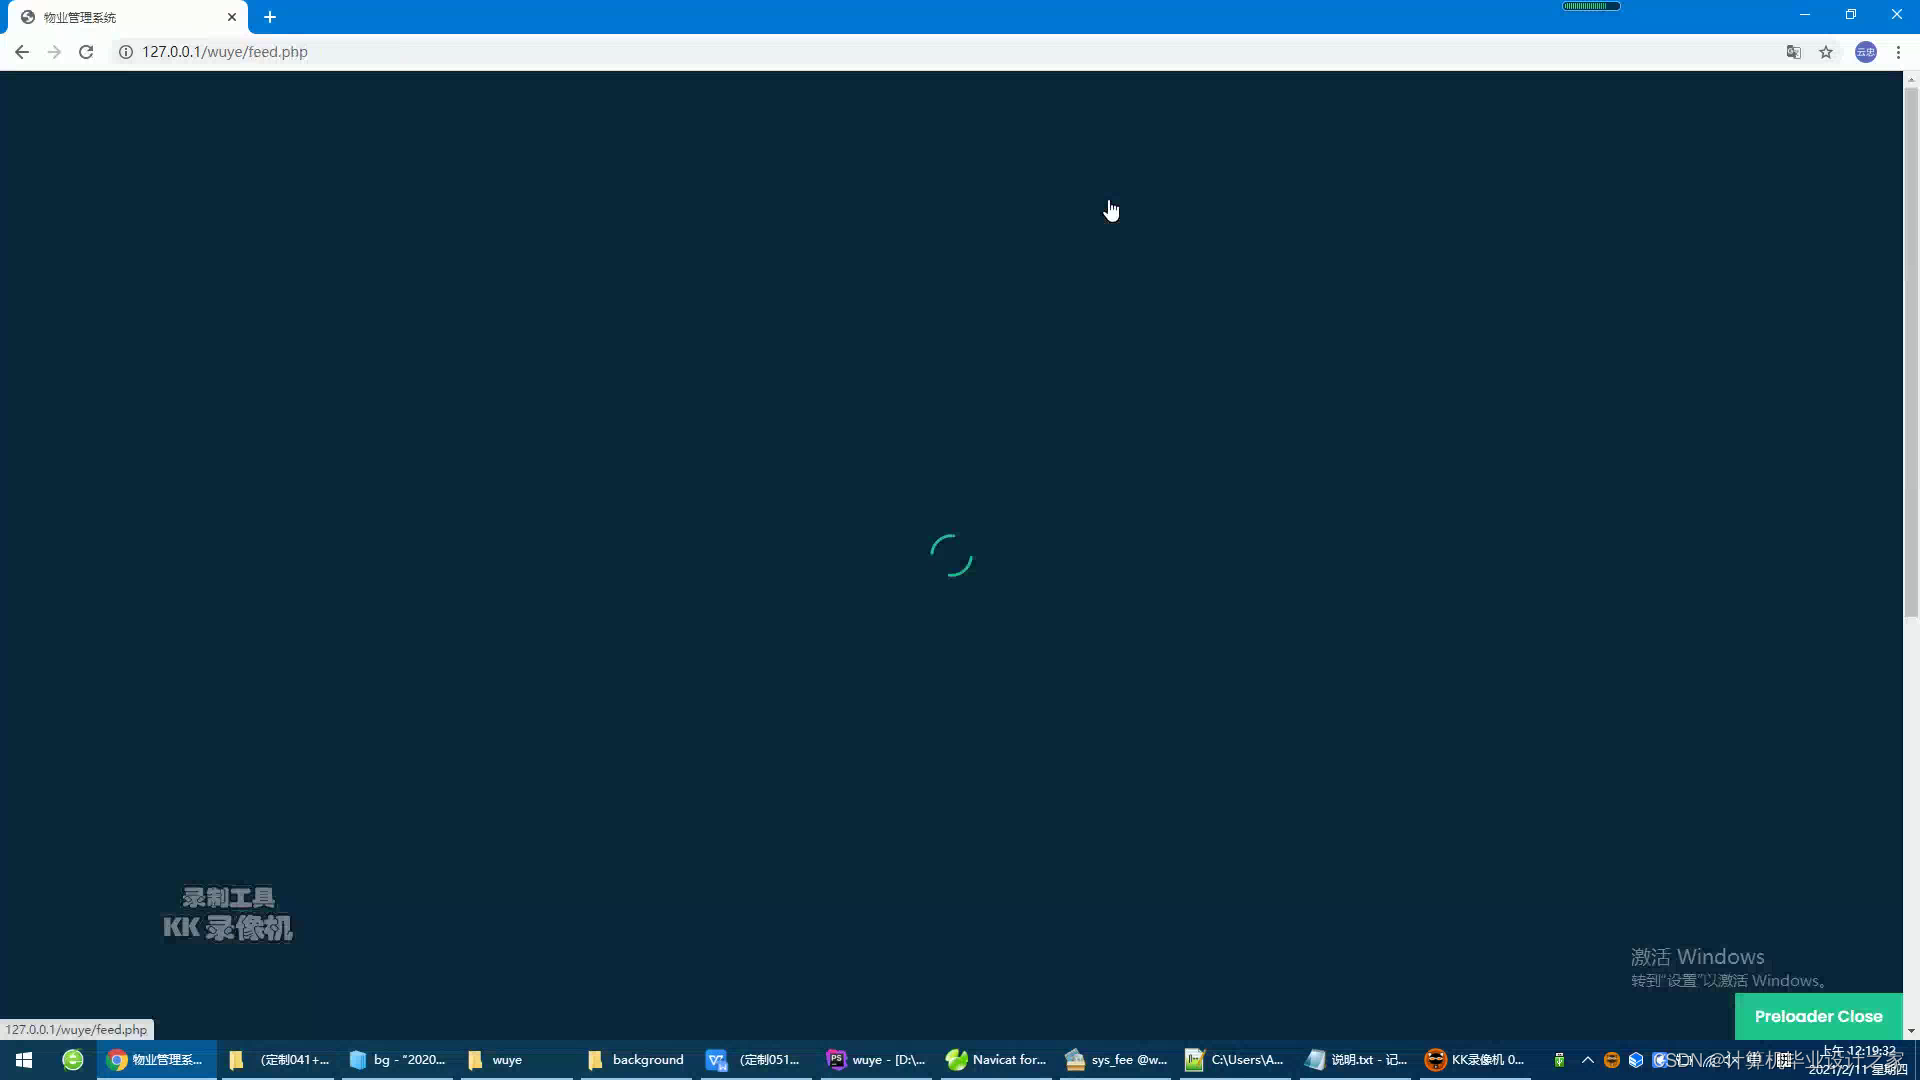1920x1080 pixels.
Task: Close the 物业管理系统 tab
Action: point(232,17)
